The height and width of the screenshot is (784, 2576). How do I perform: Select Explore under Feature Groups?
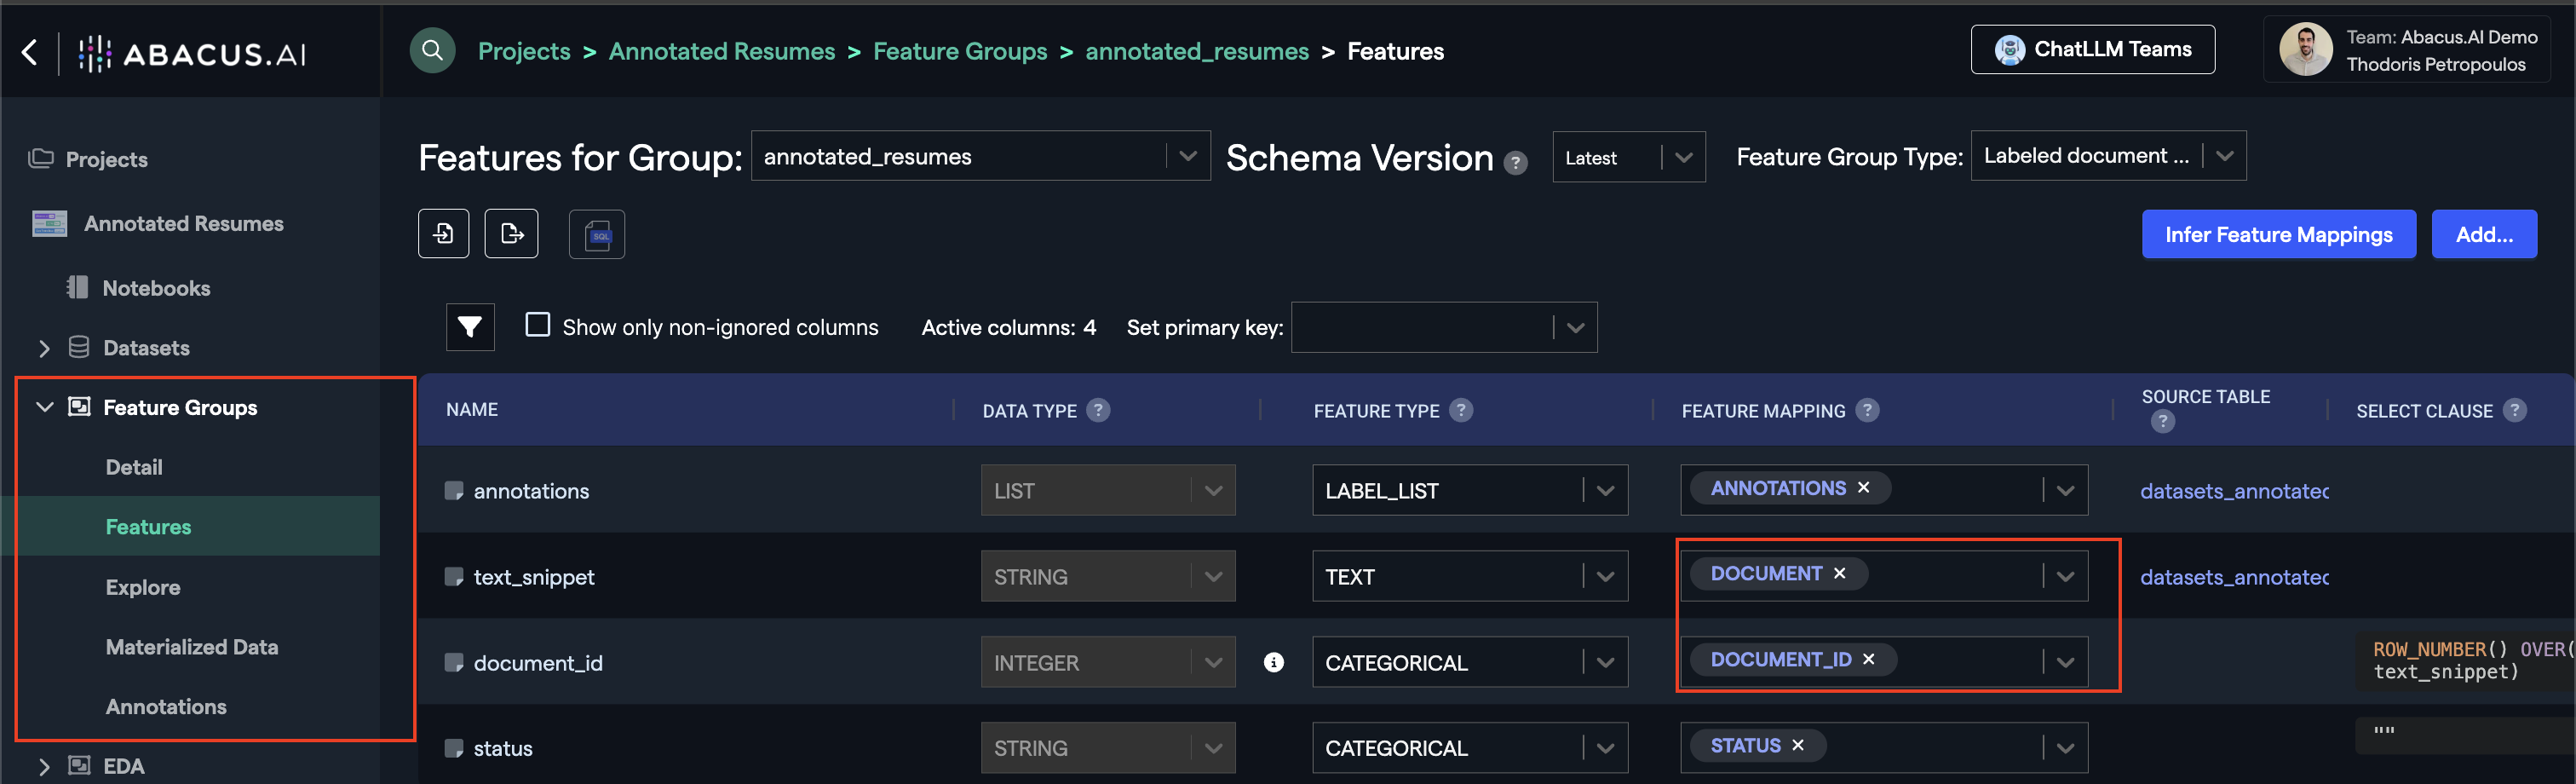coord(143,587)
